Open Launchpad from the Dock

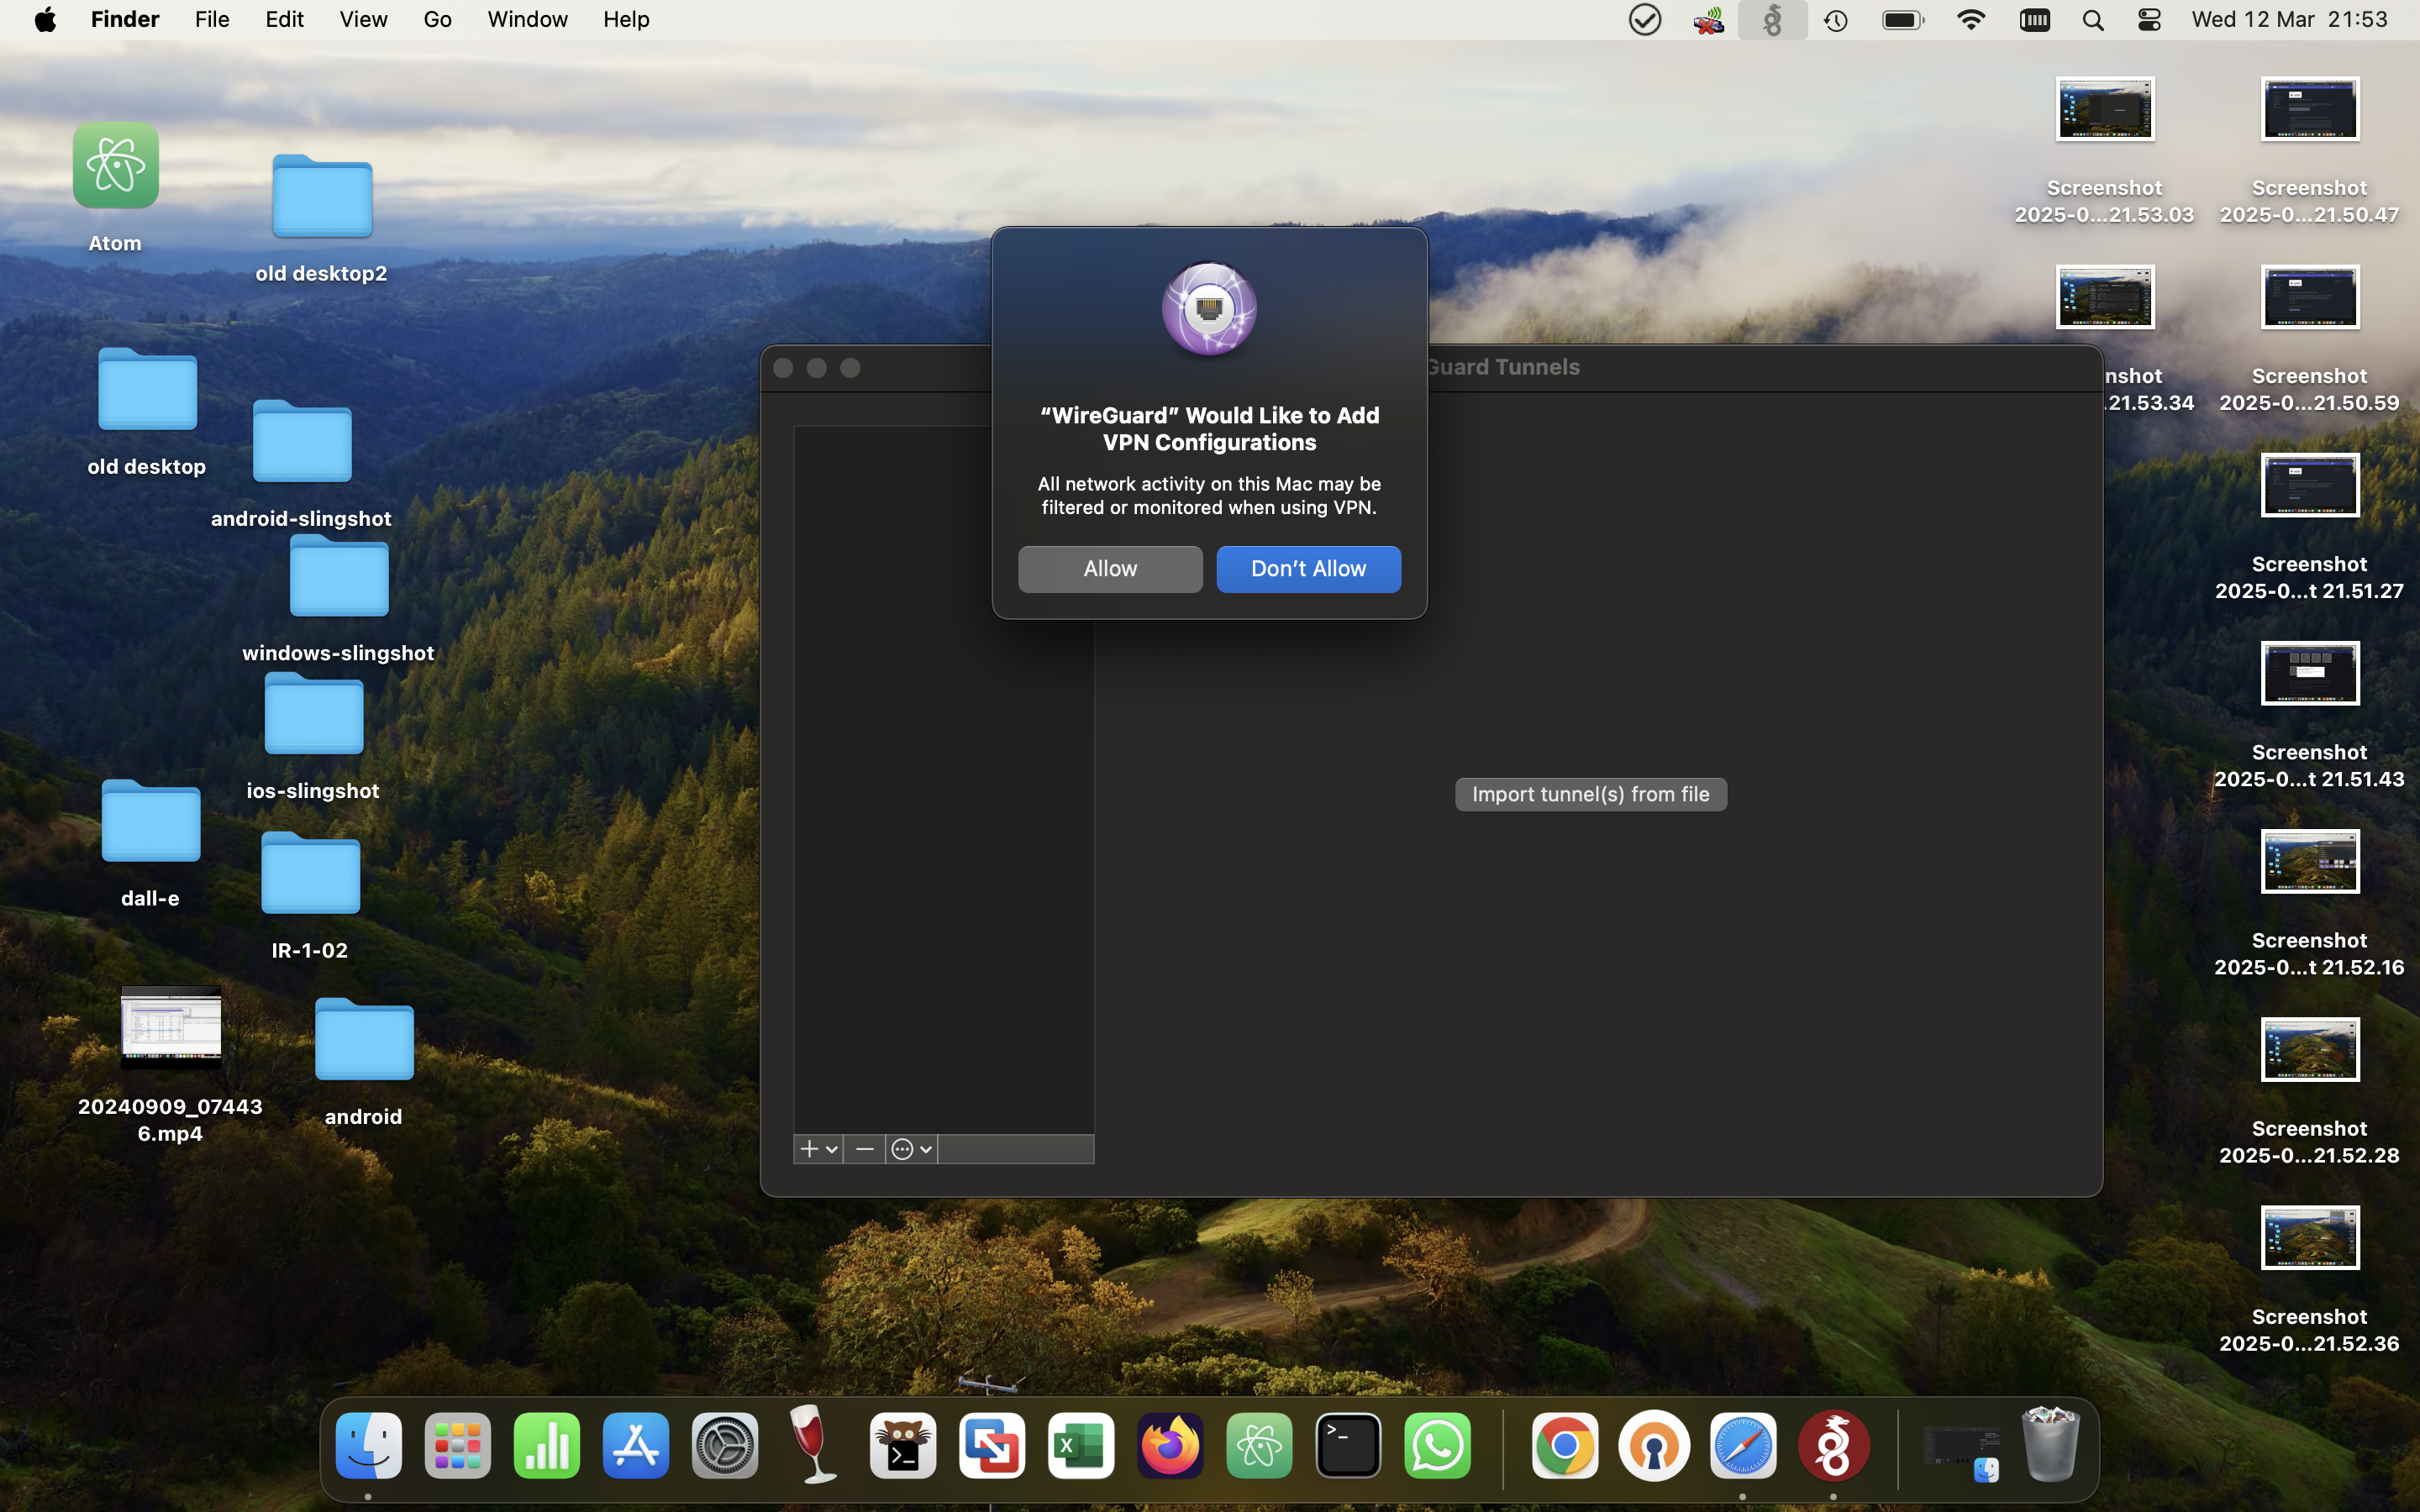click(458, 1446)
